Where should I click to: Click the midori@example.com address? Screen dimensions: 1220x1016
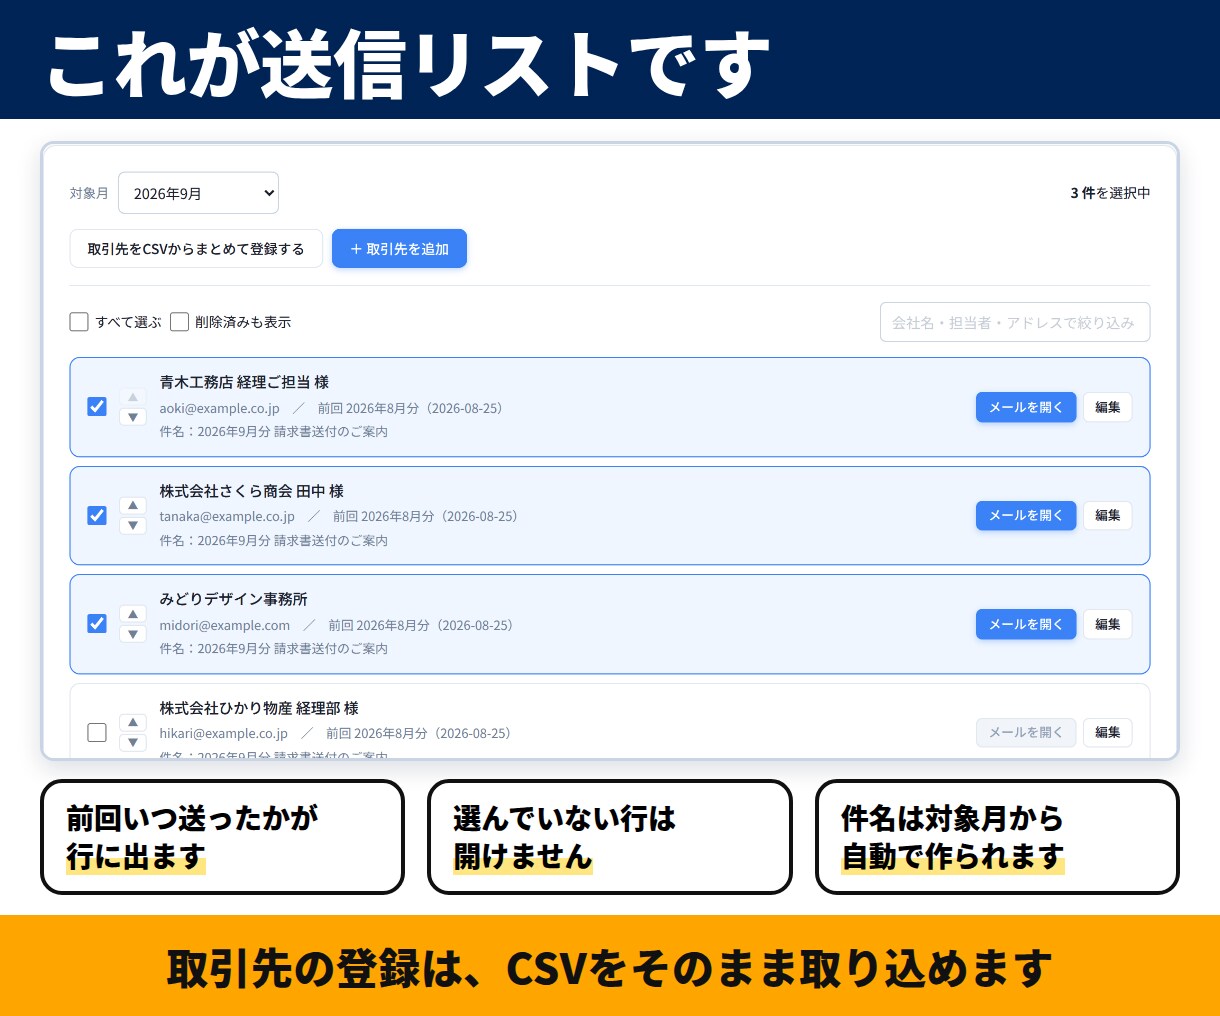225,625
